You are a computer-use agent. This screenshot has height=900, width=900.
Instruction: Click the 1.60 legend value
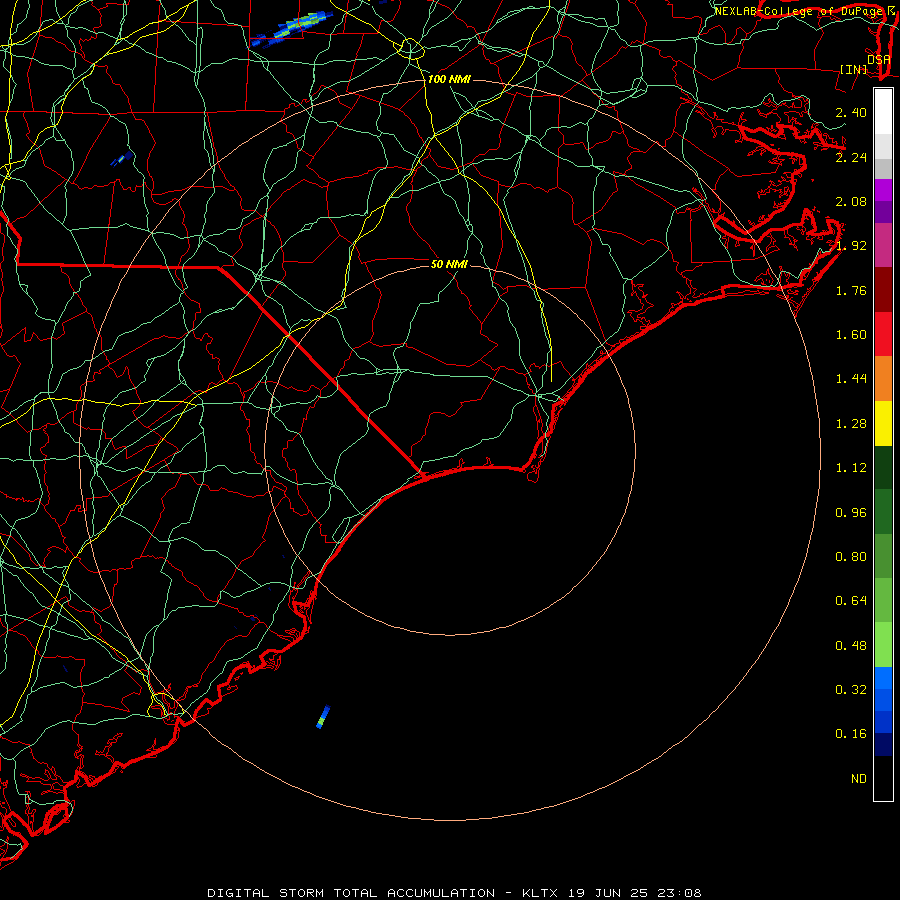coord(851,335)
